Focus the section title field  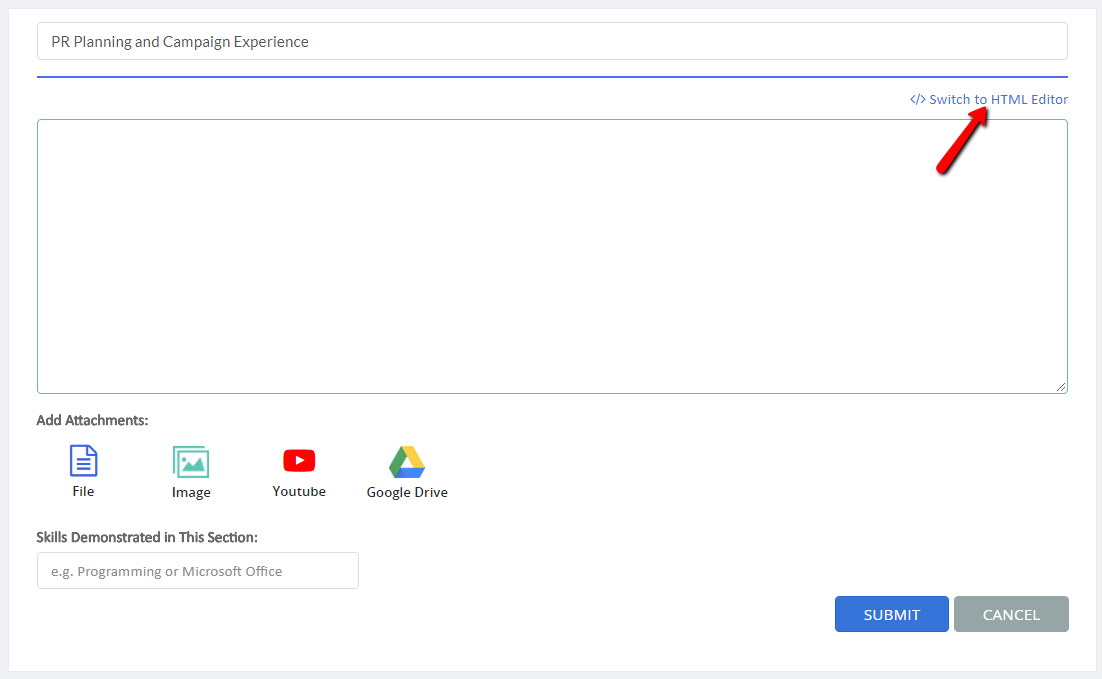point(552,41)
